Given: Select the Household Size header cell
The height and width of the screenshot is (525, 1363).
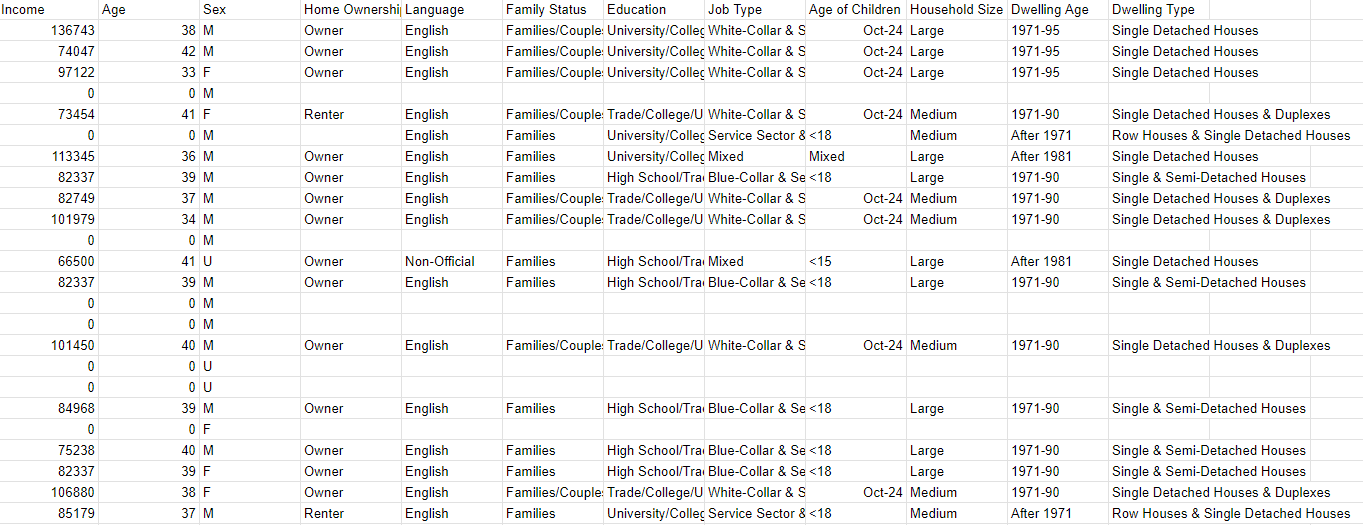Looking at the screenshot, I should click(956, 9).
